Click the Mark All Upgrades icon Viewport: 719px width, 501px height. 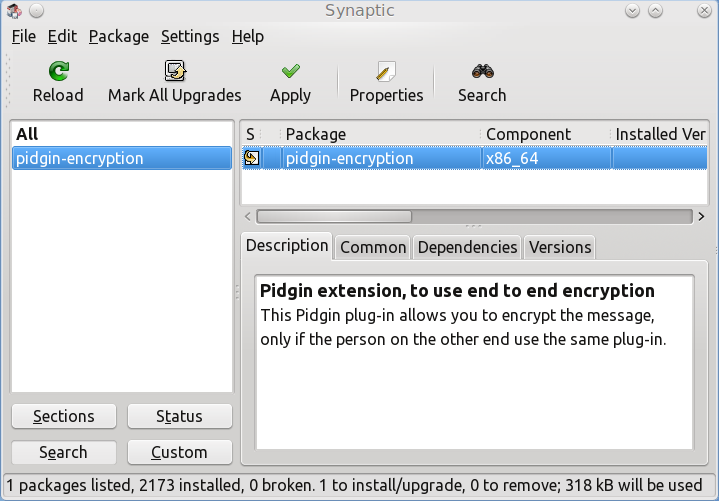[175, 71]
